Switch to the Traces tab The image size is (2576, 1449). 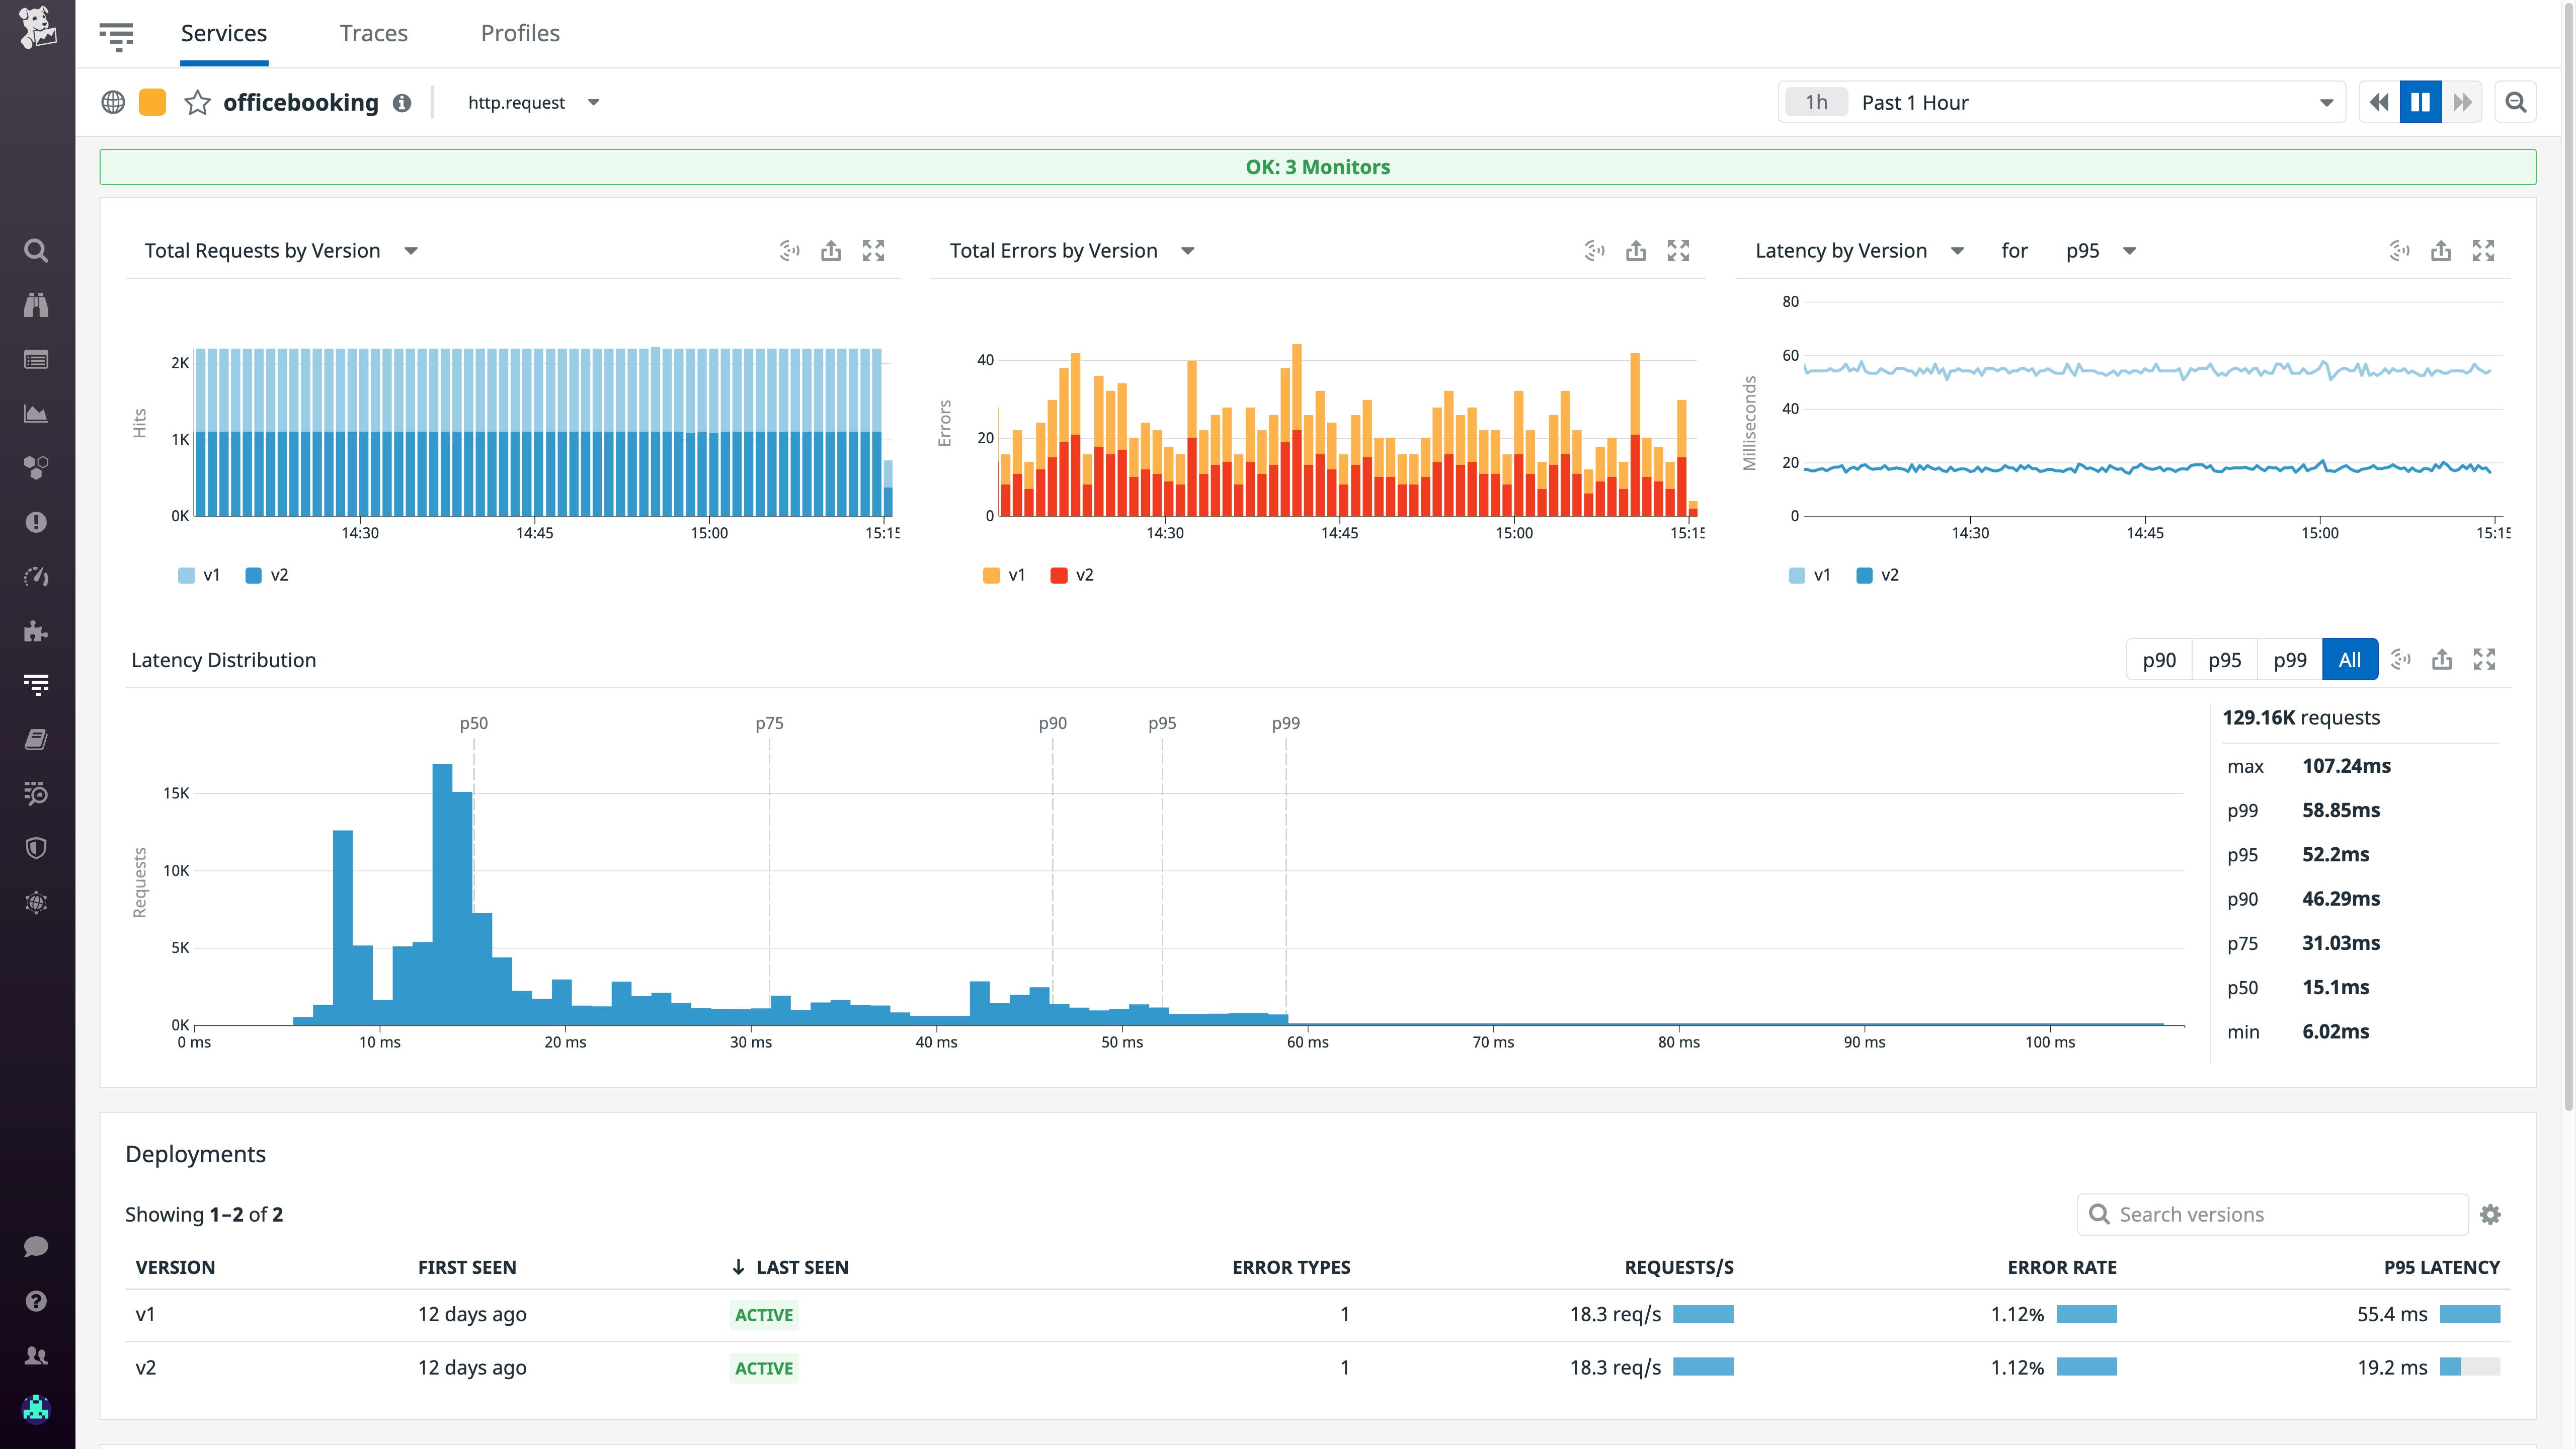point(373,33)
